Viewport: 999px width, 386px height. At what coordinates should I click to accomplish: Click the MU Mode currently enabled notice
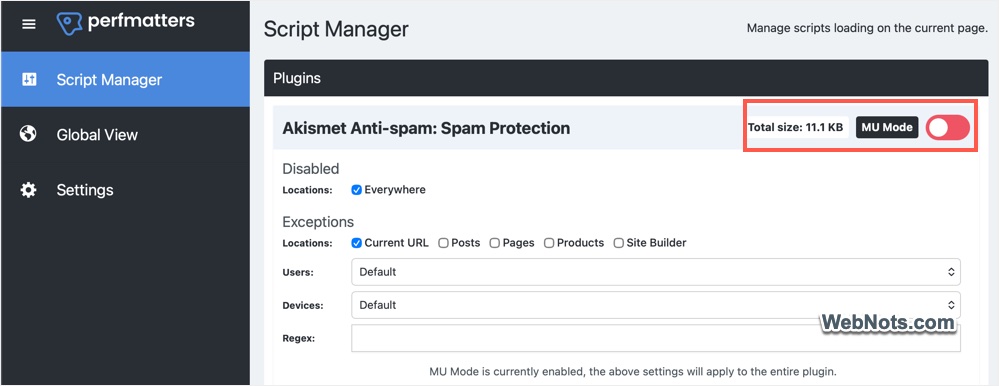click(x=633, y=371)
